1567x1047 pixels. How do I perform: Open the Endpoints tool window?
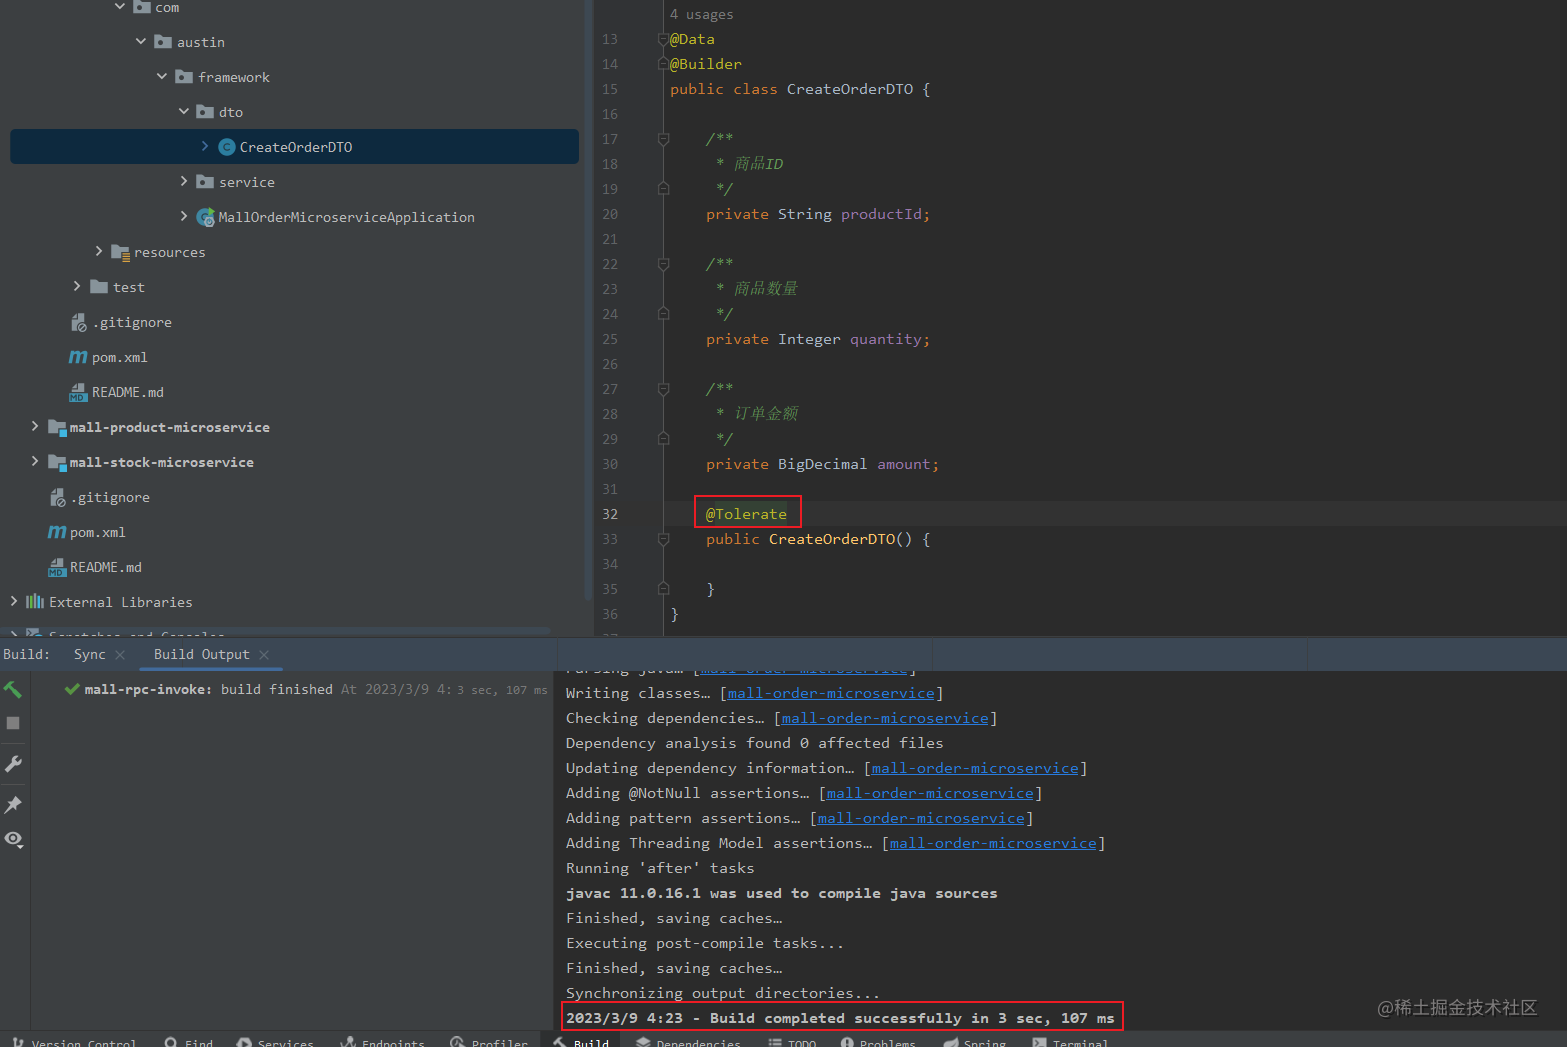click(383, 1042)
